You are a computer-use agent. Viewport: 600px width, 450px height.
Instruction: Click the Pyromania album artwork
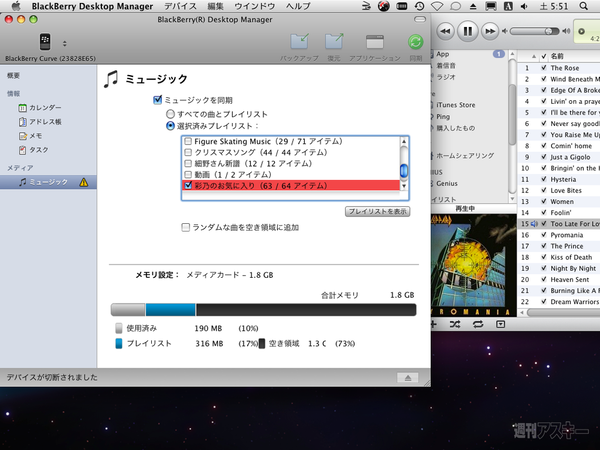click(474, 265)
